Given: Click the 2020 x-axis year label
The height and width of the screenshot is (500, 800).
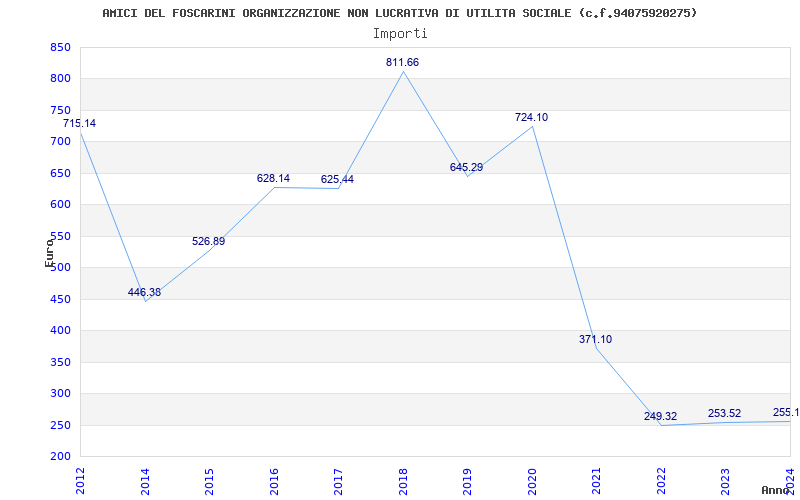Looking at the screenshot, I should coord(532,480).
